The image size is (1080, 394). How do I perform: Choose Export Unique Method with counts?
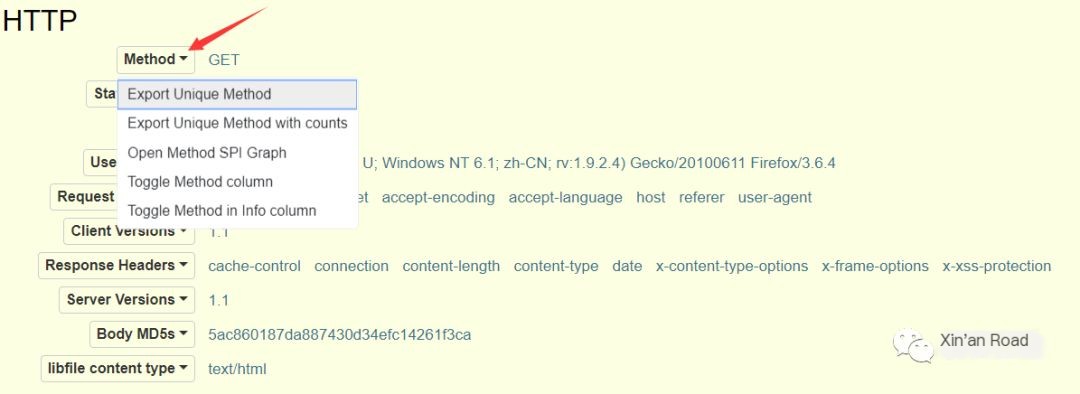click(x=237, y=123)
